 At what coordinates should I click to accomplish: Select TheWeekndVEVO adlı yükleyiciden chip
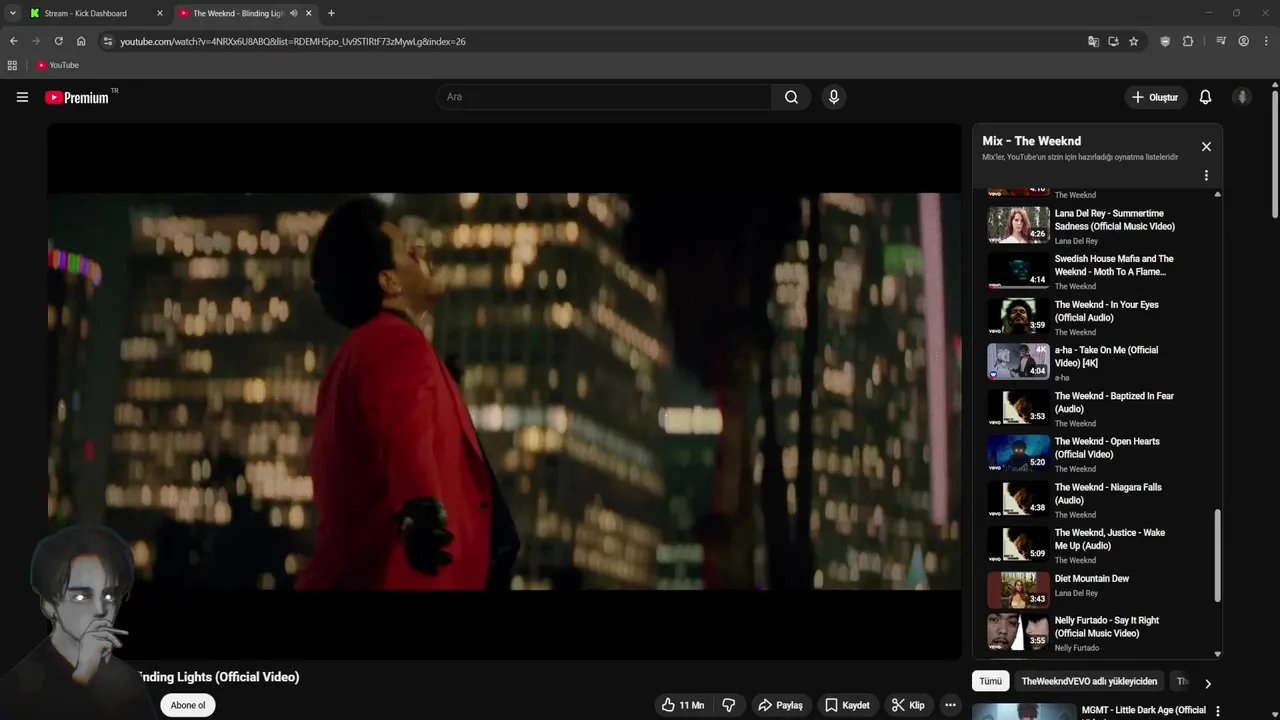coord(1089,681)
